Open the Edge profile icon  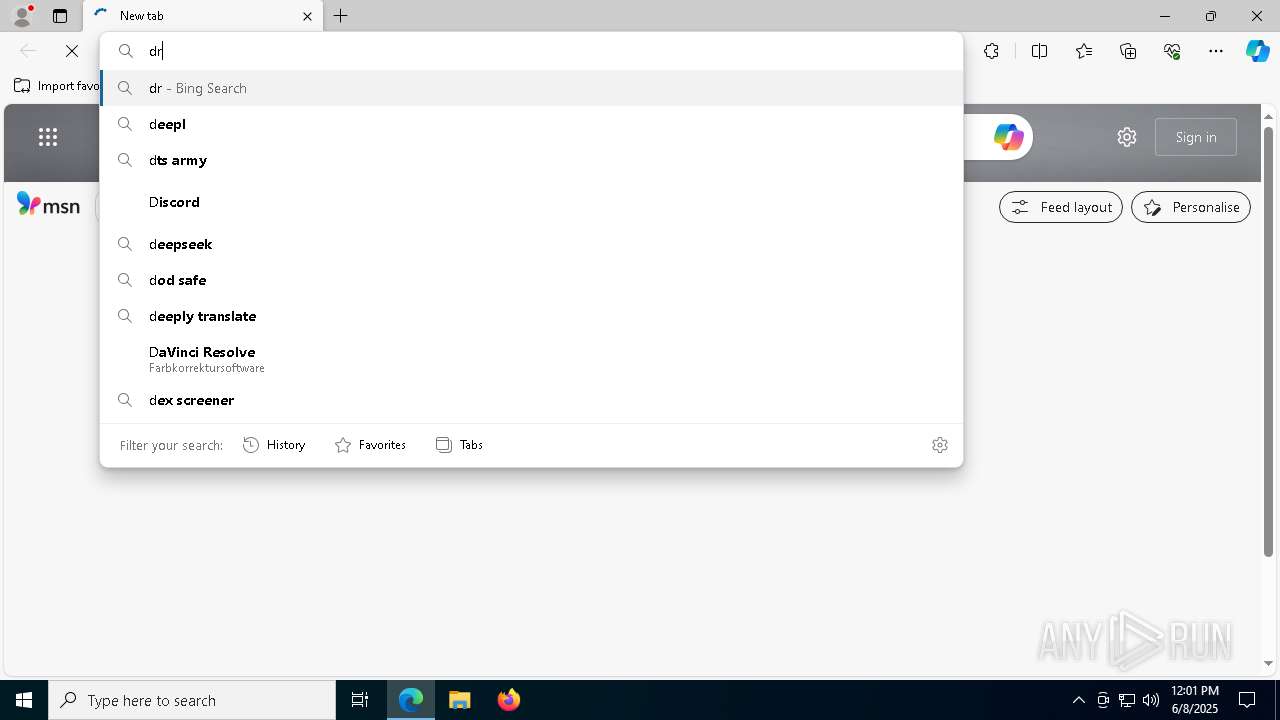point(22,16)
